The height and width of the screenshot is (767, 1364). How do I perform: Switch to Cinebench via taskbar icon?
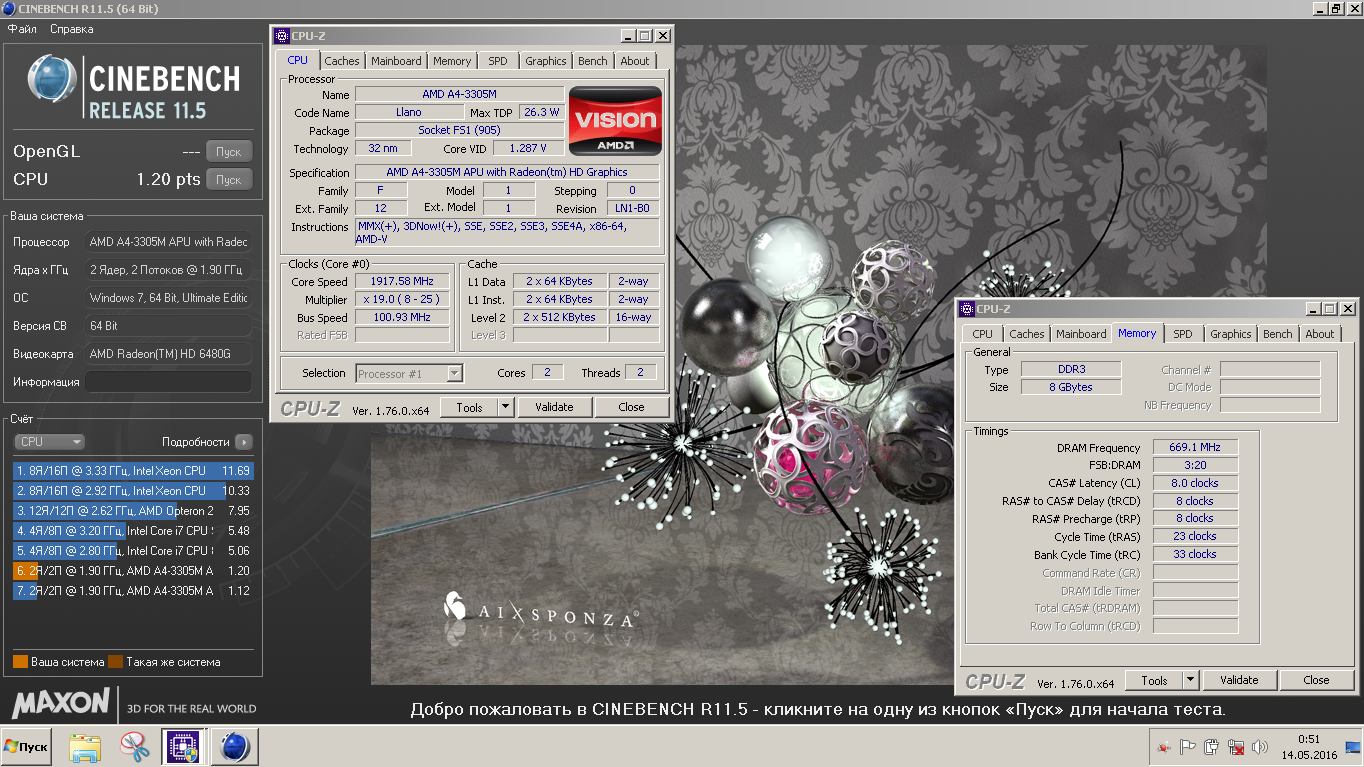[x=233, y=747]
